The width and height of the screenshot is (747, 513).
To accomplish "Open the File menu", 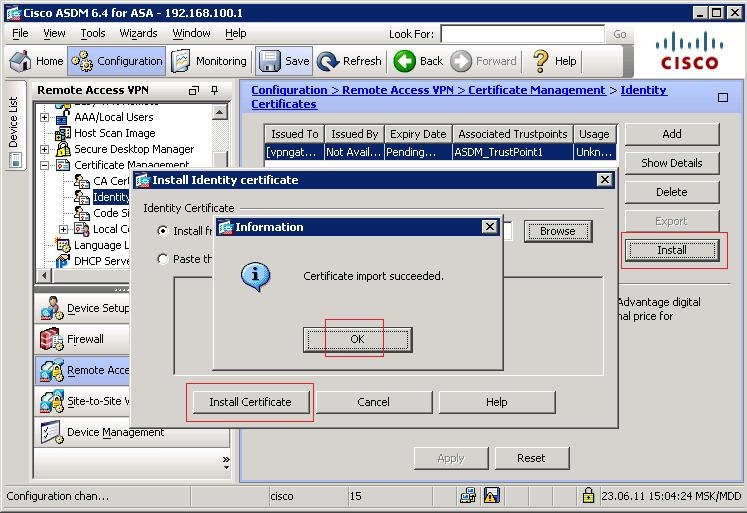I will tap(20, 33).
